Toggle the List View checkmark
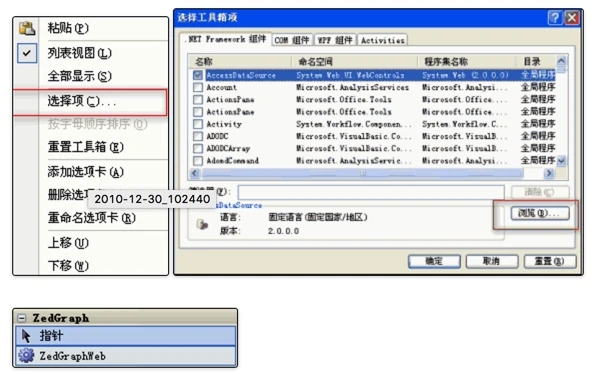Image resolution: width=591 pixels, height=373 pixels. (27, 53)
